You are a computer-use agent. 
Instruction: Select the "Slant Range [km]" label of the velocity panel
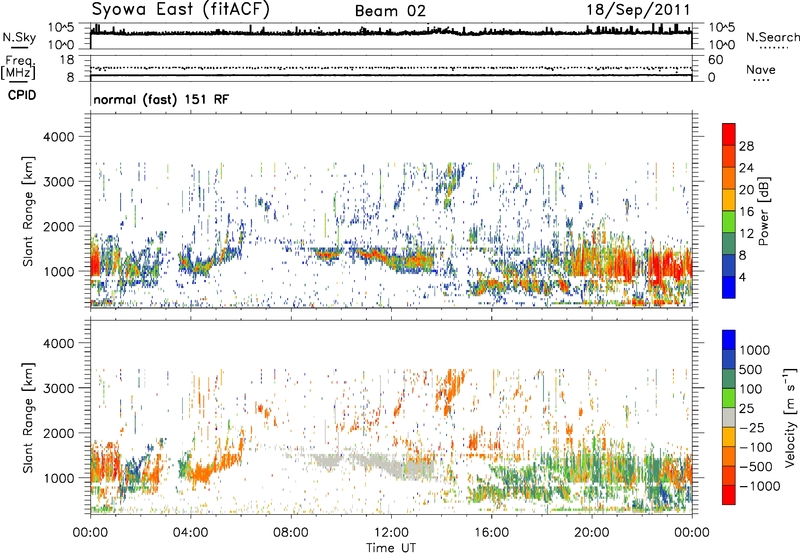pyautogui.click(x=28, y=417)
